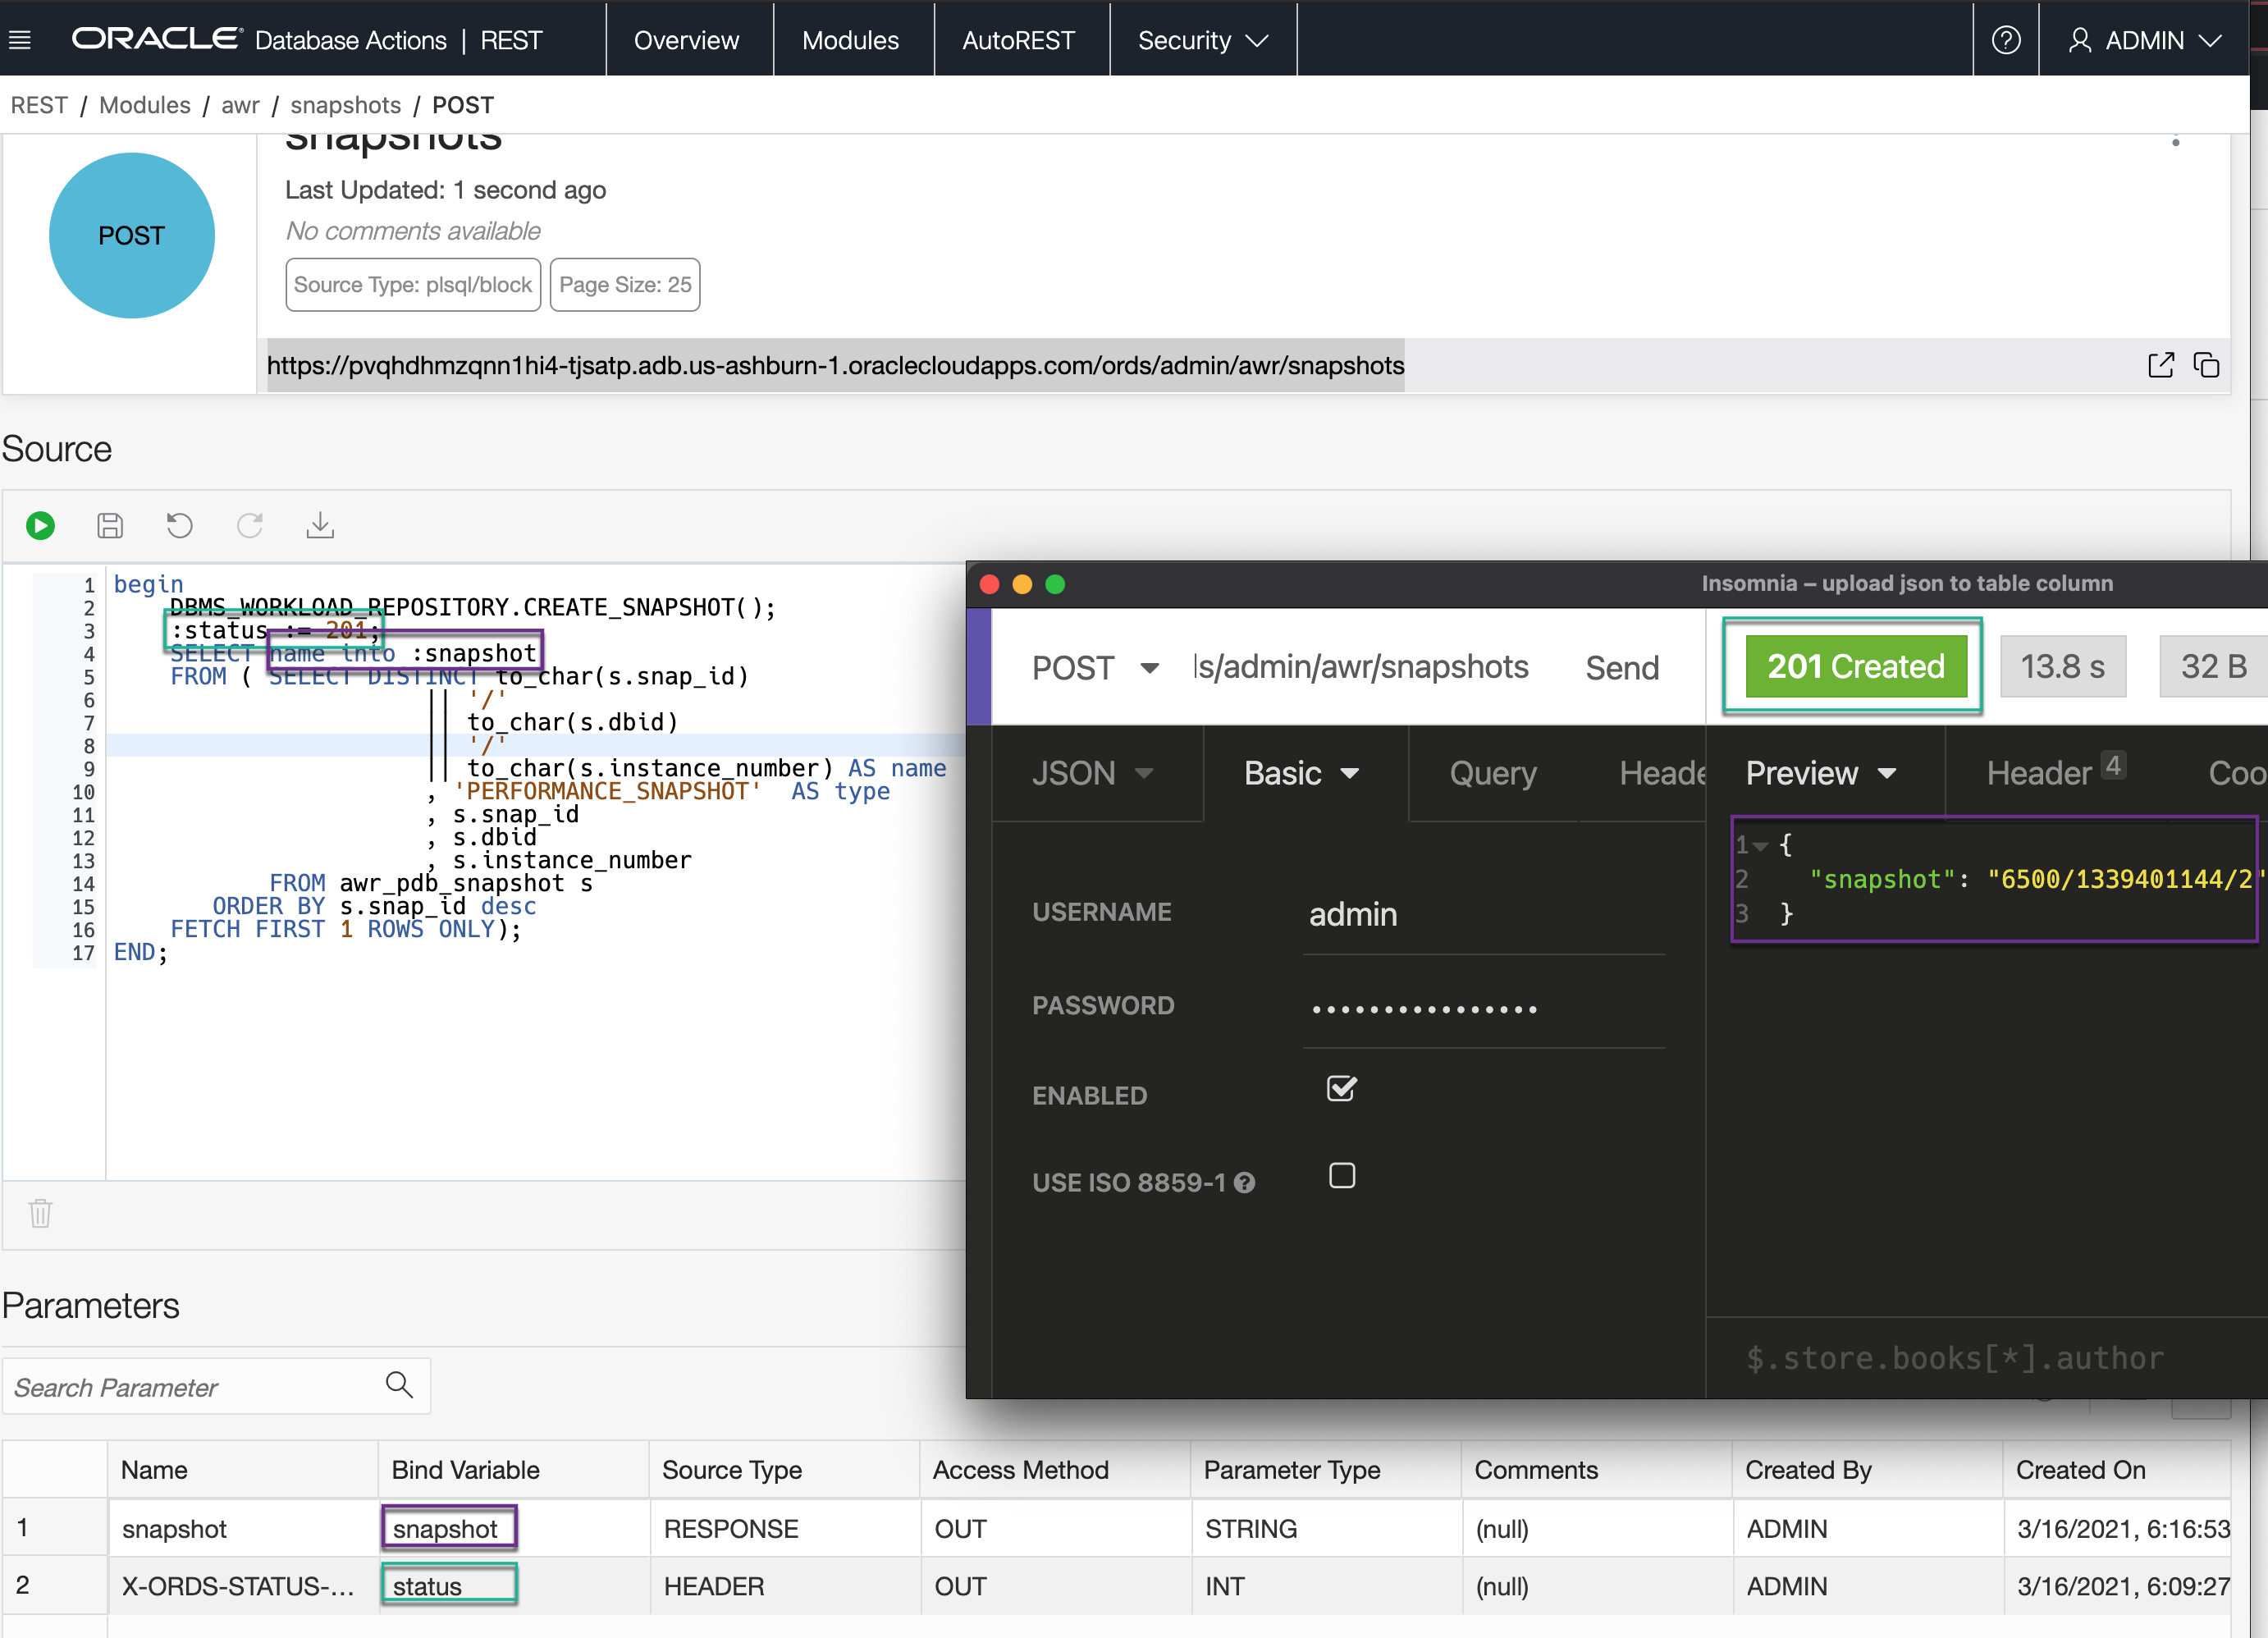Go to the Modules tab
Image resolution: width=2268 pixels, height=1638 pixels.
pos(850,40)
